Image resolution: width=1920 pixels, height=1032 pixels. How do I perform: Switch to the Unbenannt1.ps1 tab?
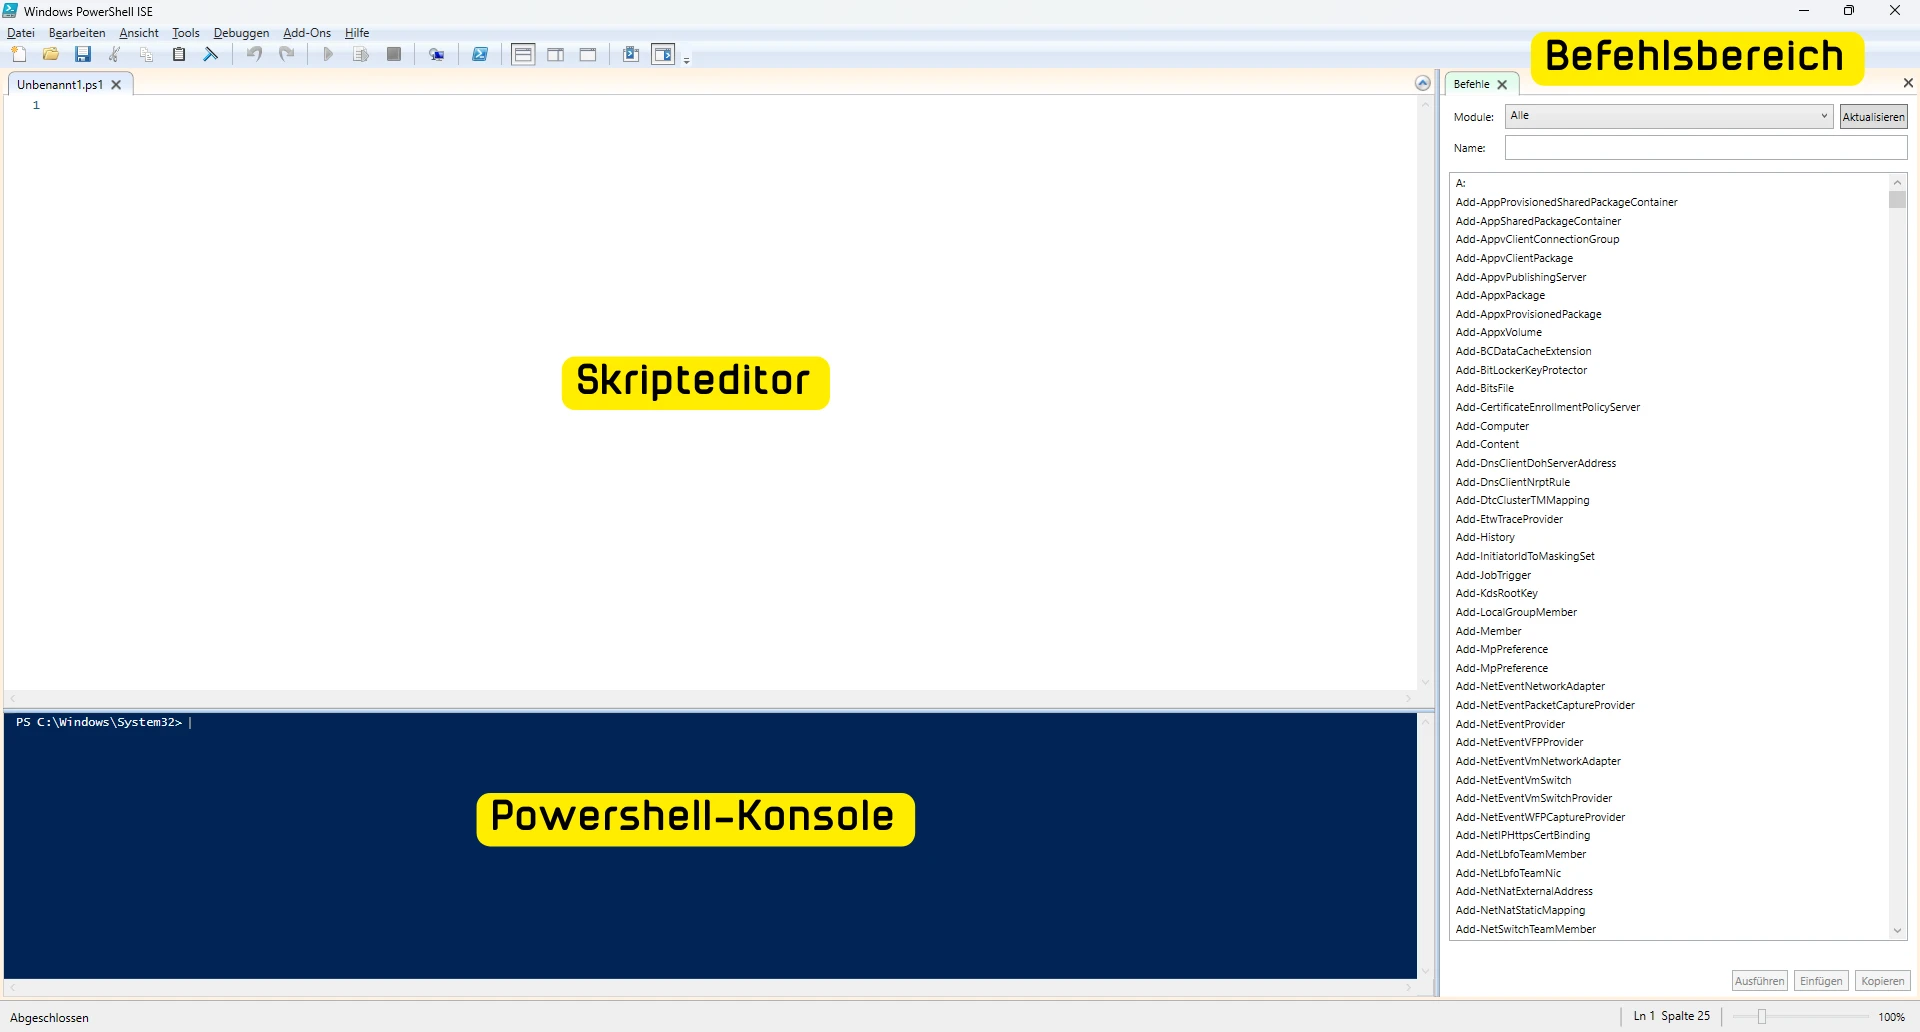pos(62,84)
